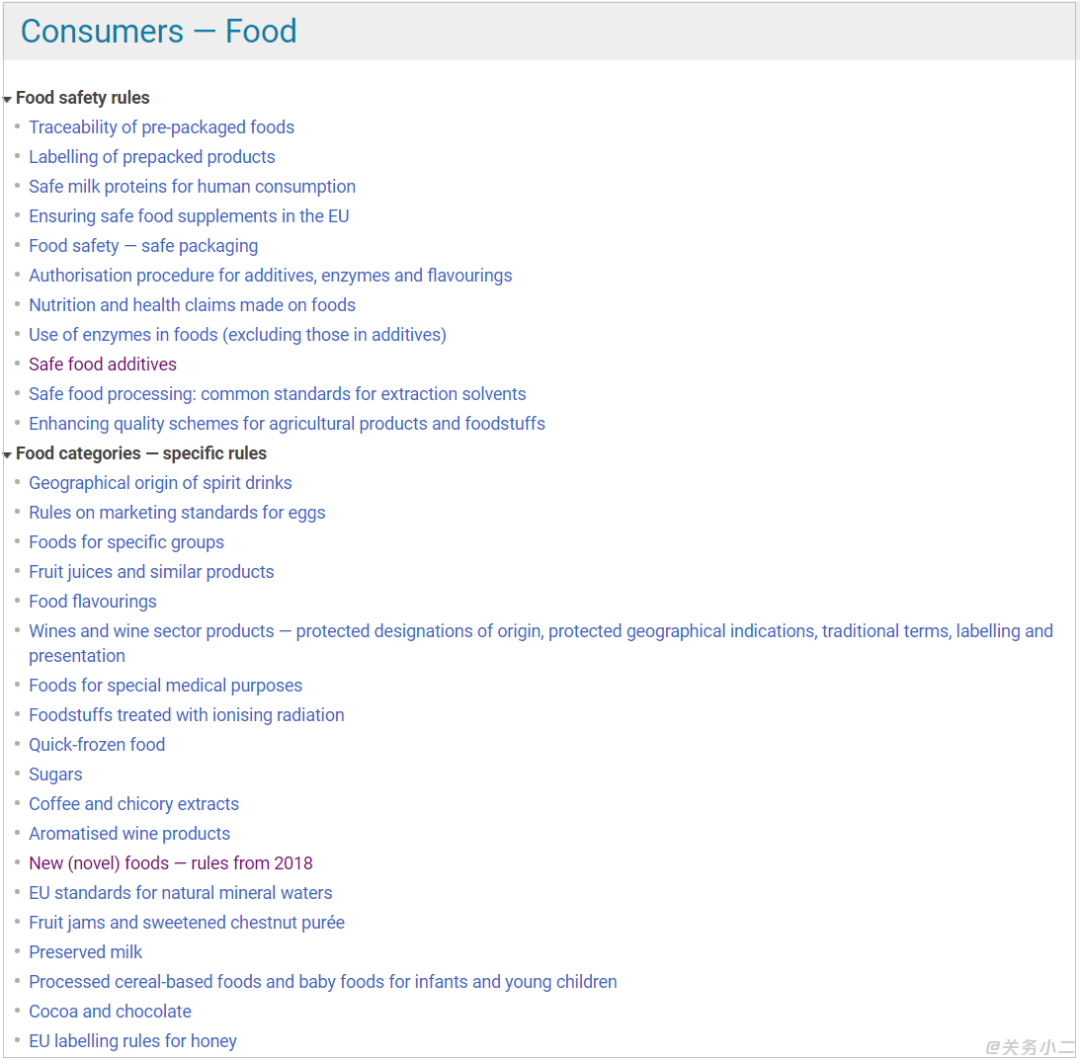
Task: Open Nutrition and health claims made on foods
Action: (x=191, y=305)
